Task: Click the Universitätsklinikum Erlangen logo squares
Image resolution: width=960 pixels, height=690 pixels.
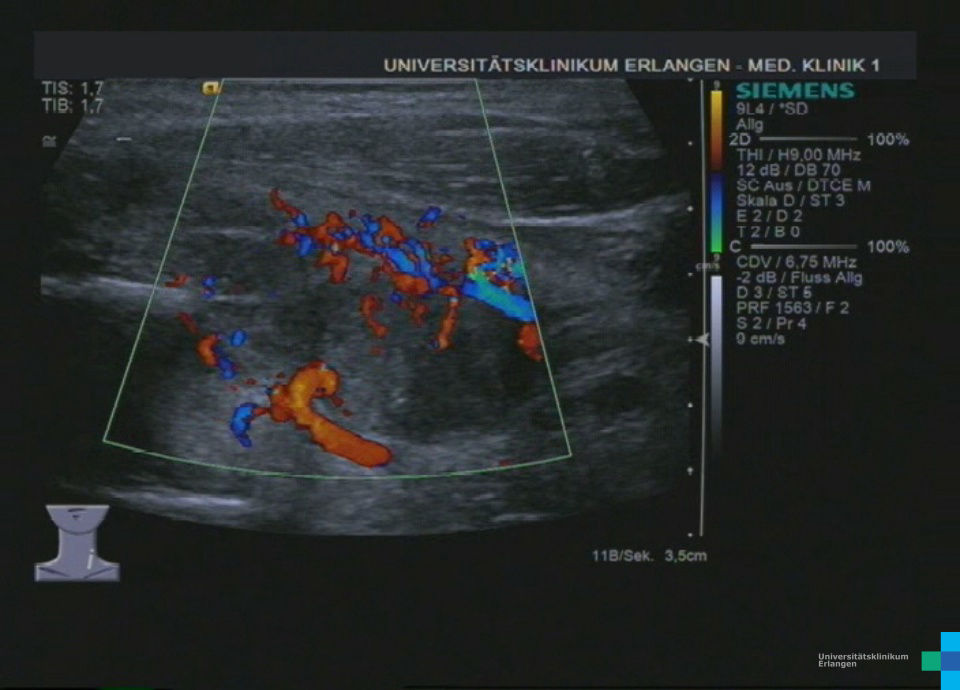Action: (941, 660)
